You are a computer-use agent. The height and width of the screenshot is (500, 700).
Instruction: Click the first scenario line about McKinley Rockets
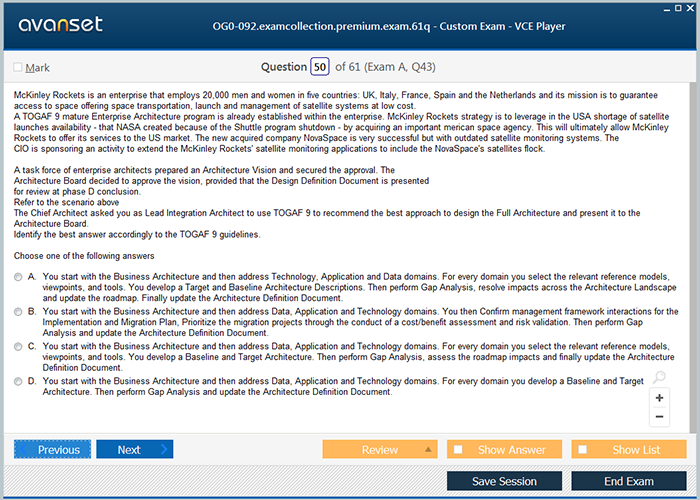tap(336, 95)
